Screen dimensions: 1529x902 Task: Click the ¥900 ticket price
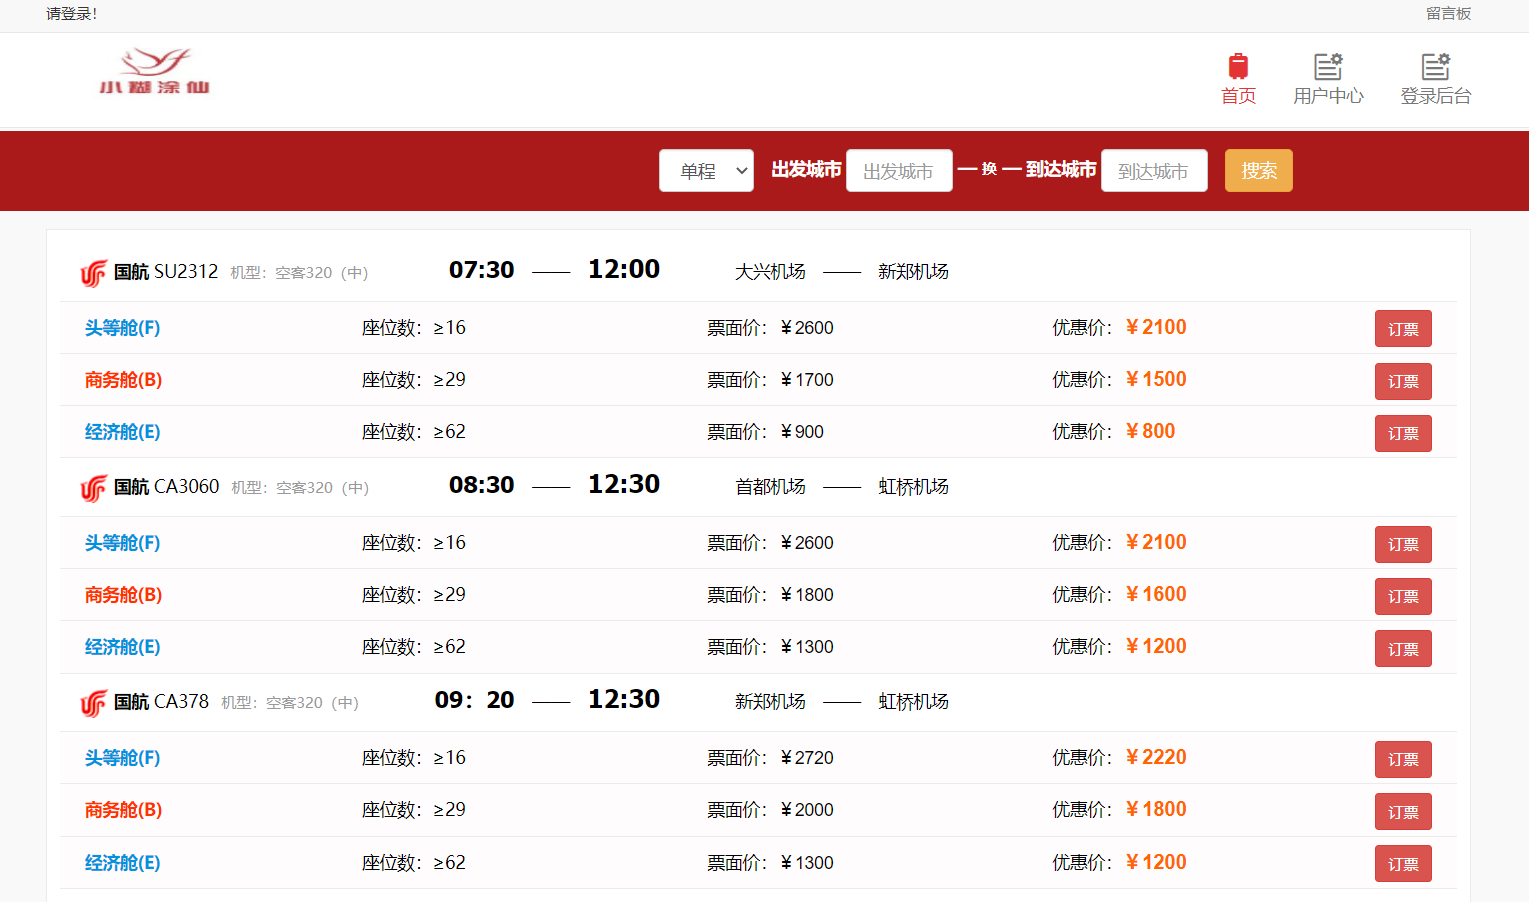[802, 432]
